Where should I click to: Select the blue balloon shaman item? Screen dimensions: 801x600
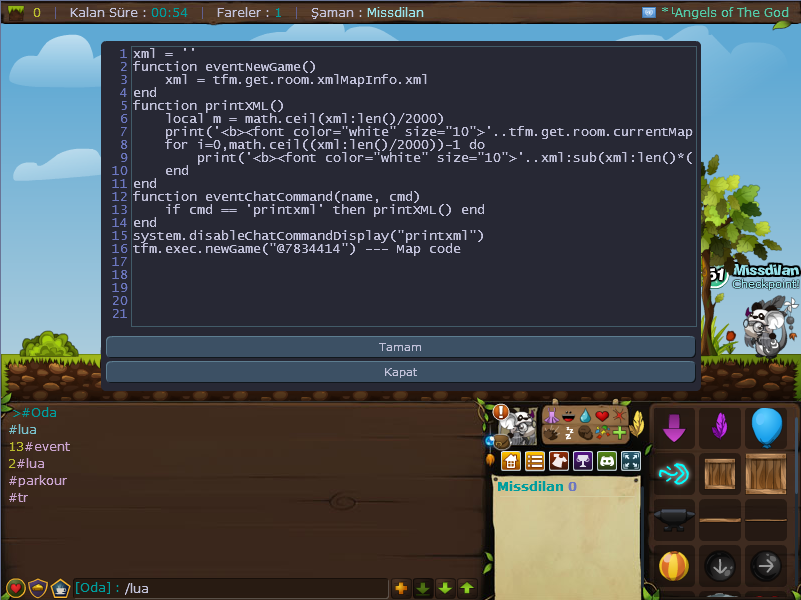coord(766,428)
